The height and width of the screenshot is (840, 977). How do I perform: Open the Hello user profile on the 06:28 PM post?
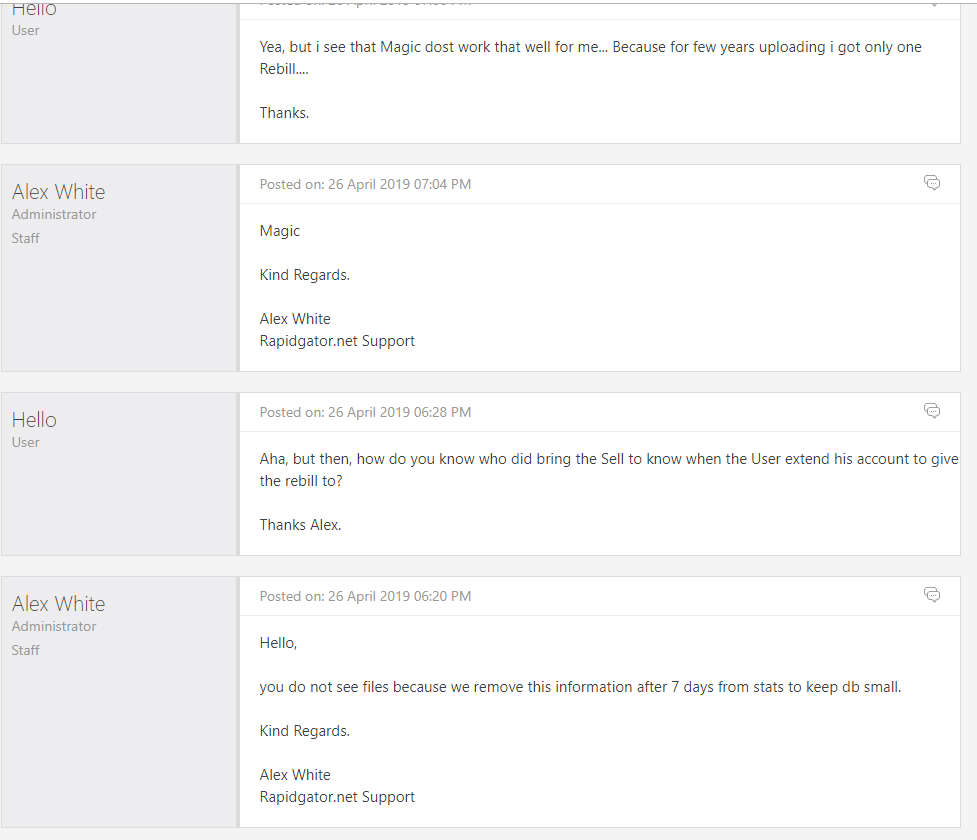[34, 420]
